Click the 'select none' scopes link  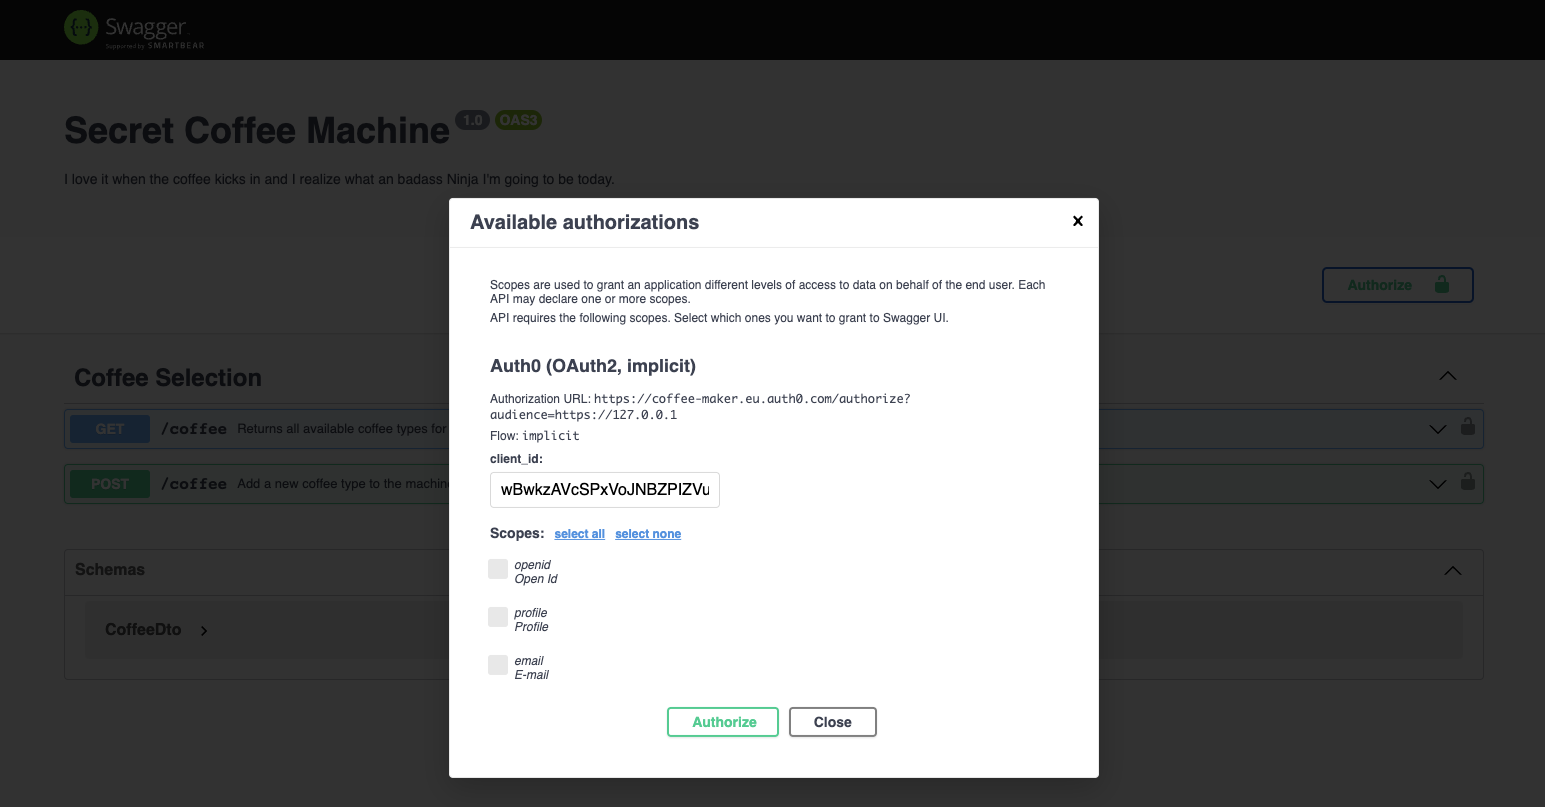click(648, 534)
